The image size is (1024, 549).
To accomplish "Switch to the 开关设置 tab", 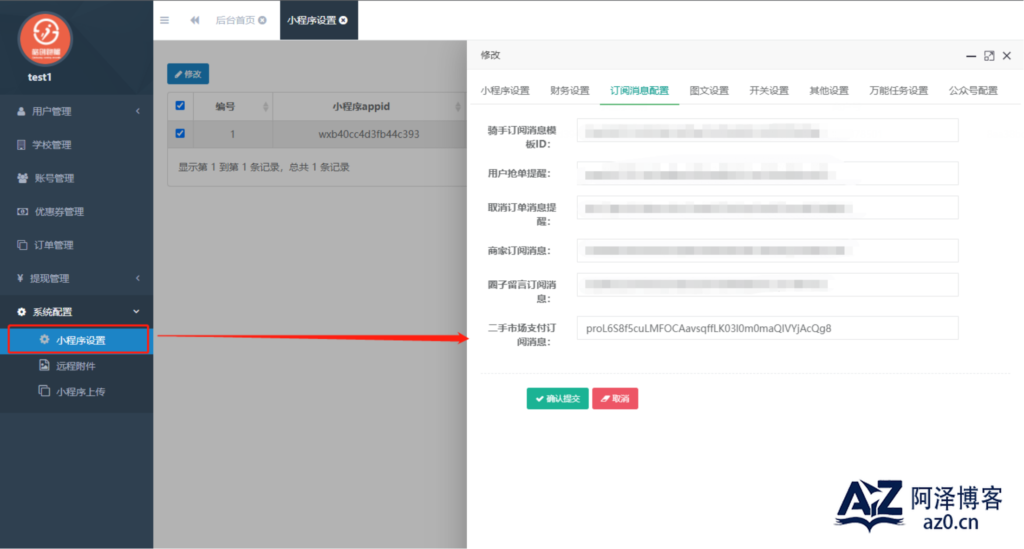I will (x=769, y=91).
